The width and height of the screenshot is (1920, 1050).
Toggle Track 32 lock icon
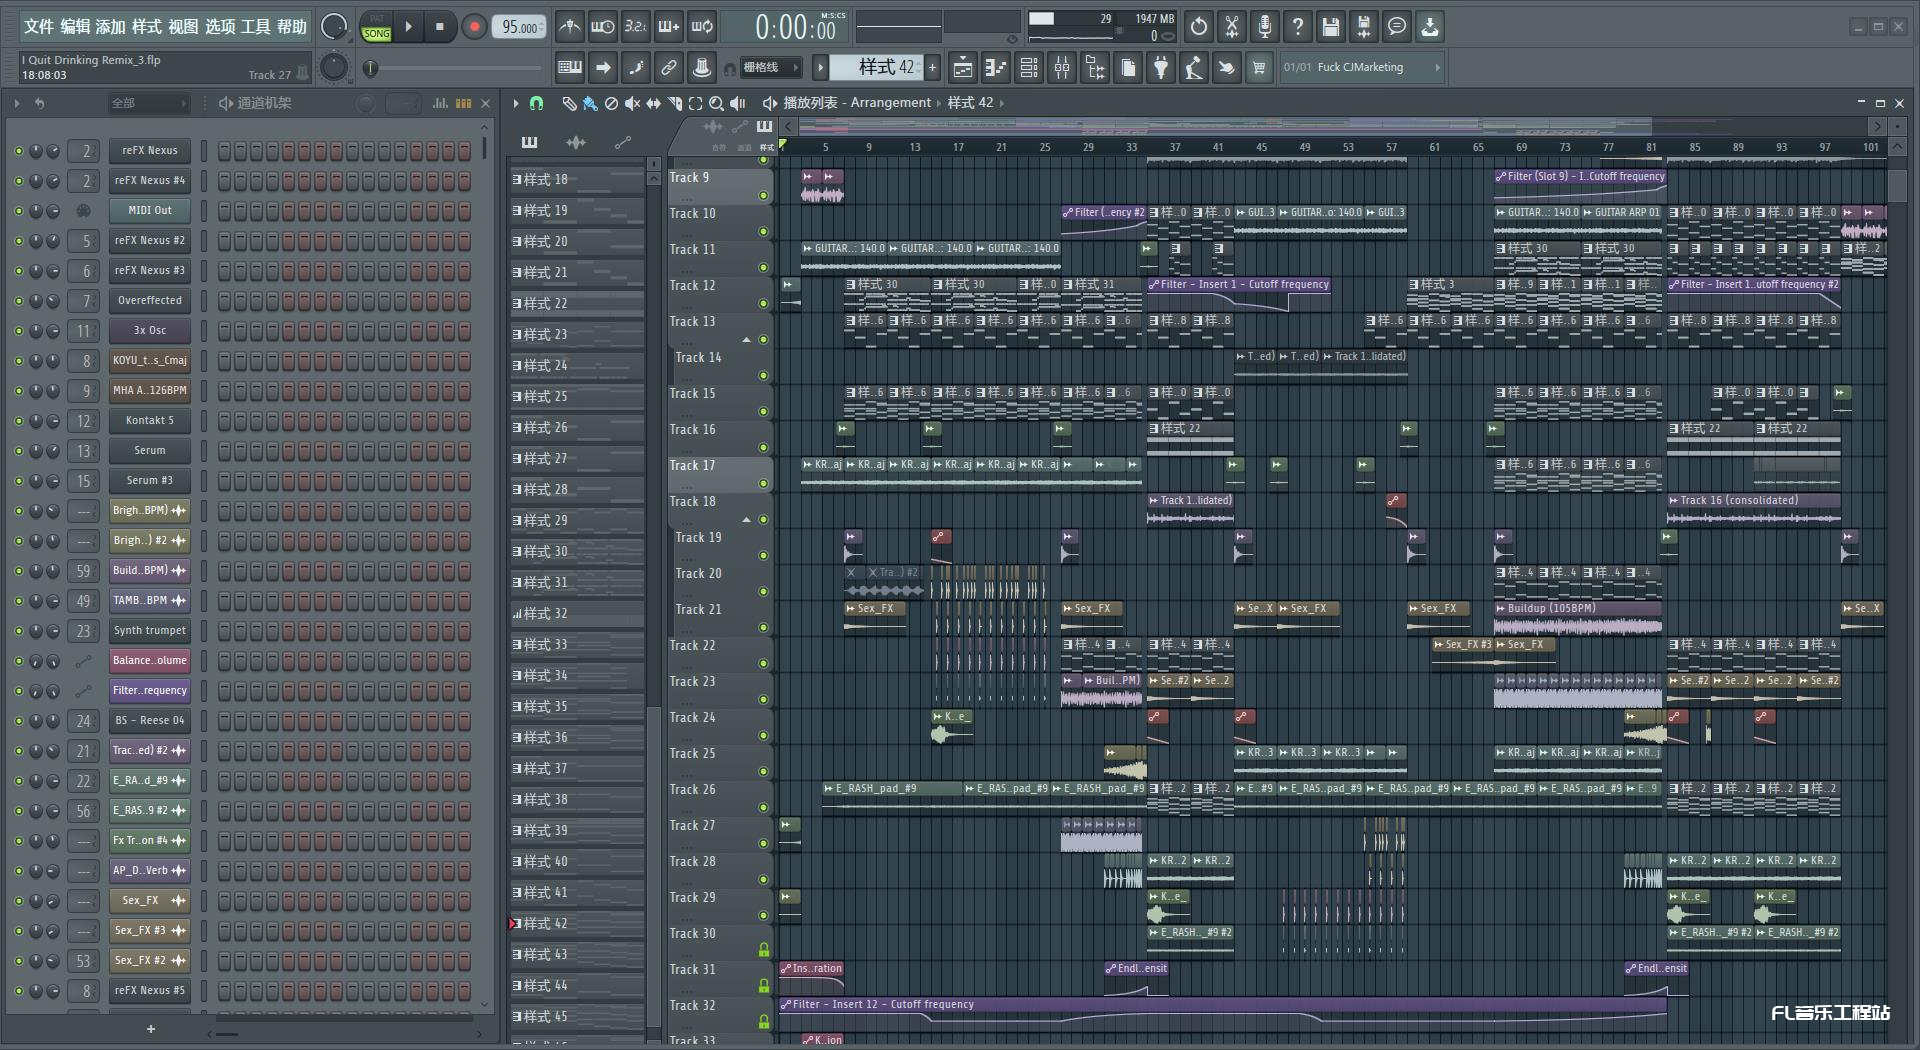click(763, 1021)
